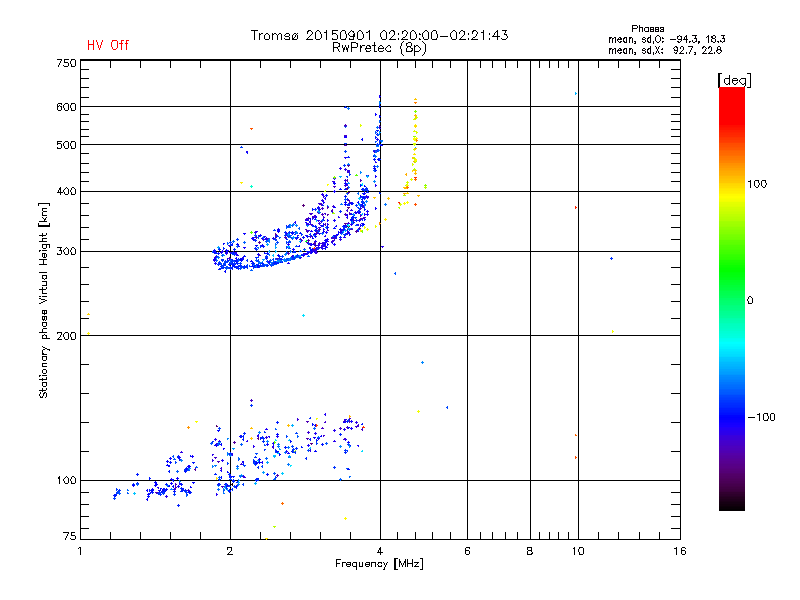Click the y-axis '200' tick label
Viewport: 800px width, 600px height.
[x=66, y=336]
